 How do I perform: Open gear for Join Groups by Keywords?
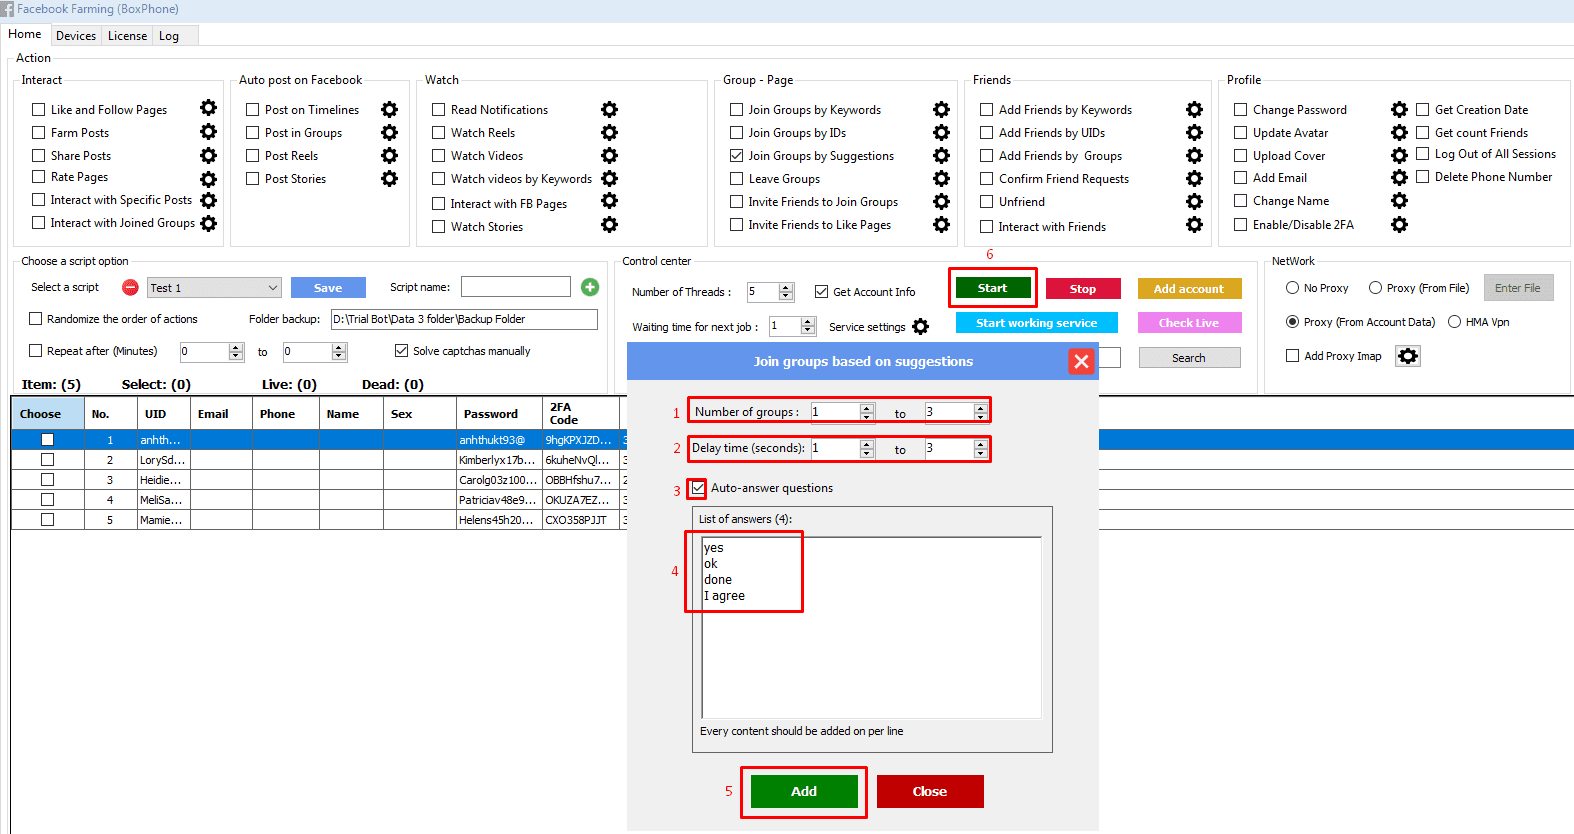(x=941, y=109)
